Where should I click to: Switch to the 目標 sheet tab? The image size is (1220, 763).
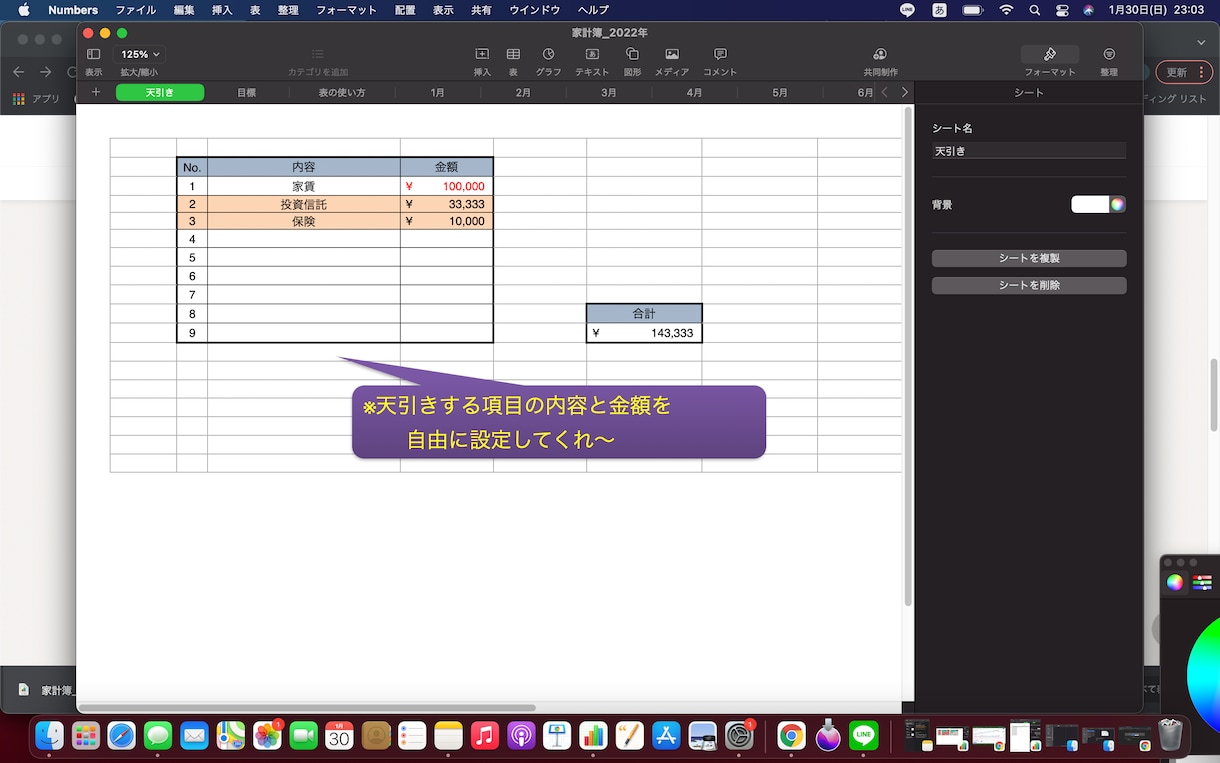tap(246, 92)
